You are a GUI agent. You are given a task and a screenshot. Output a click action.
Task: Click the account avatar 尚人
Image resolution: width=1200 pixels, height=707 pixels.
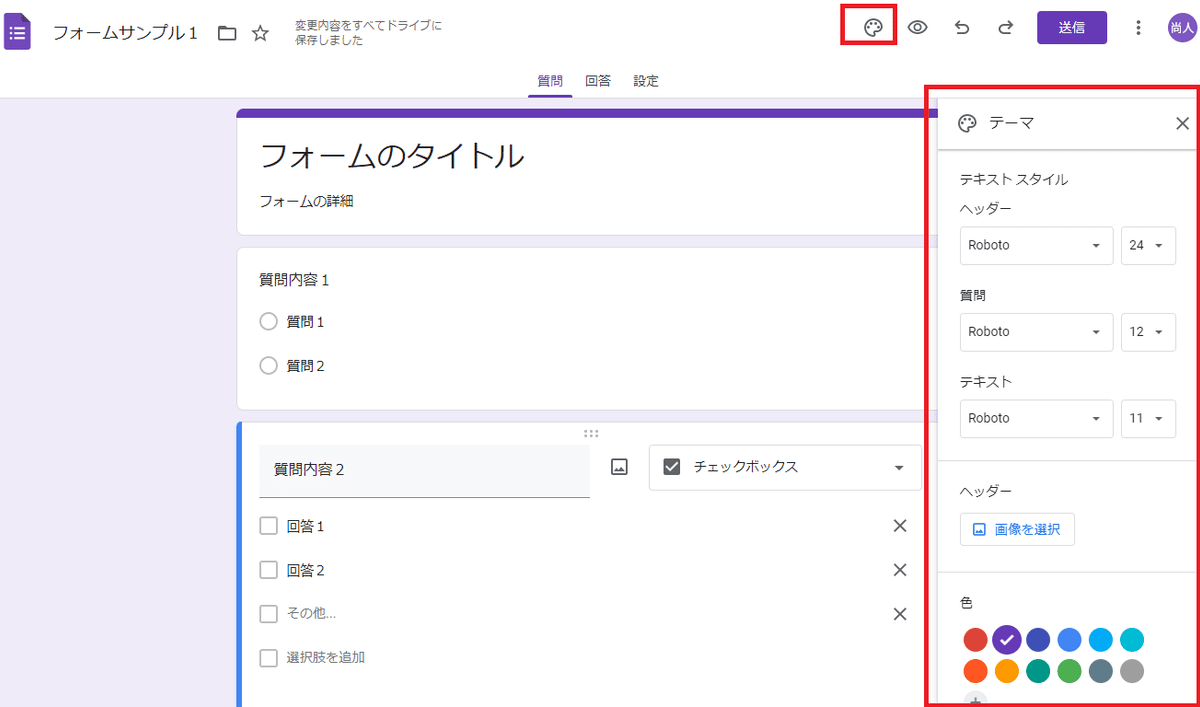[1182, 28]
